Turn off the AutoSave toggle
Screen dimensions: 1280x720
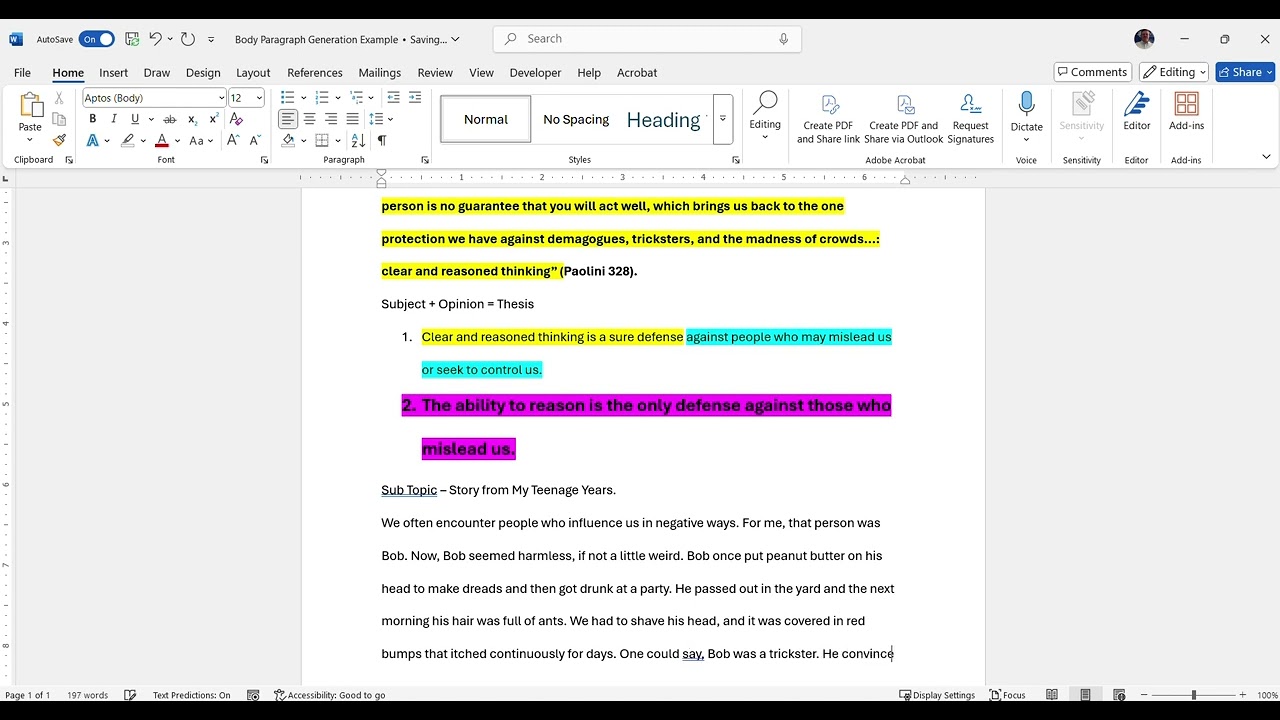(97, 39)
